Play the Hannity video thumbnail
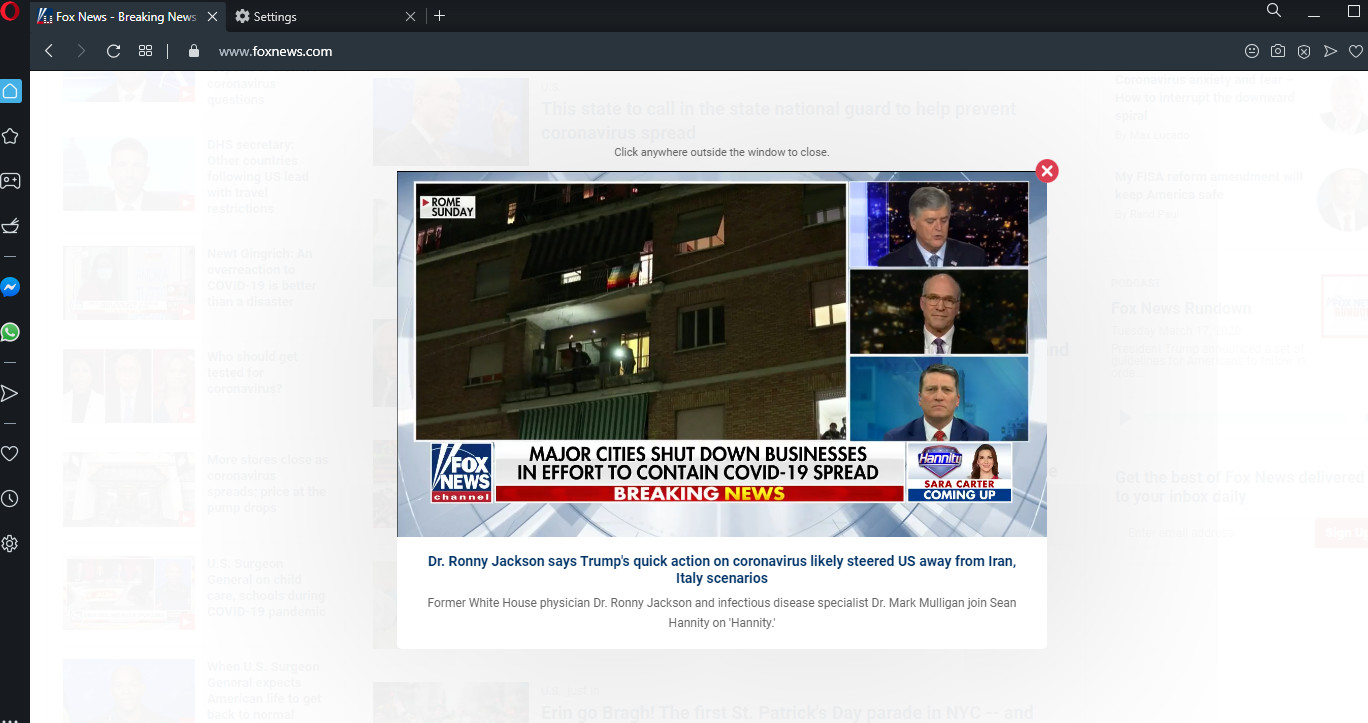 (722, 354)
